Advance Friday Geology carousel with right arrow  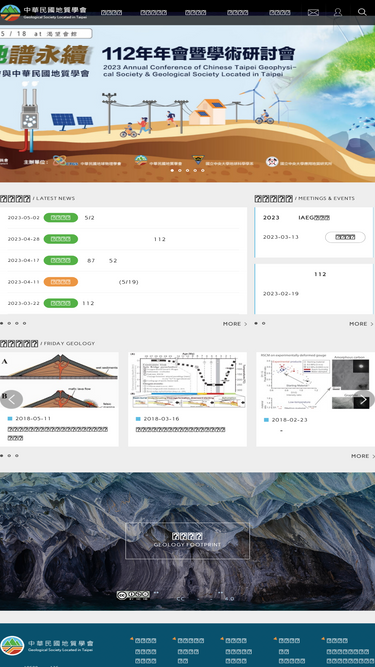364,399
